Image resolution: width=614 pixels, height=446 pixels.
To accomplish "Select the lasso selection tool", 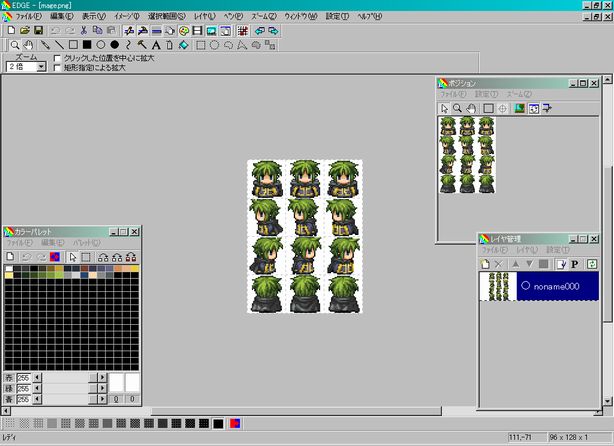I will [x=228, y=45].
